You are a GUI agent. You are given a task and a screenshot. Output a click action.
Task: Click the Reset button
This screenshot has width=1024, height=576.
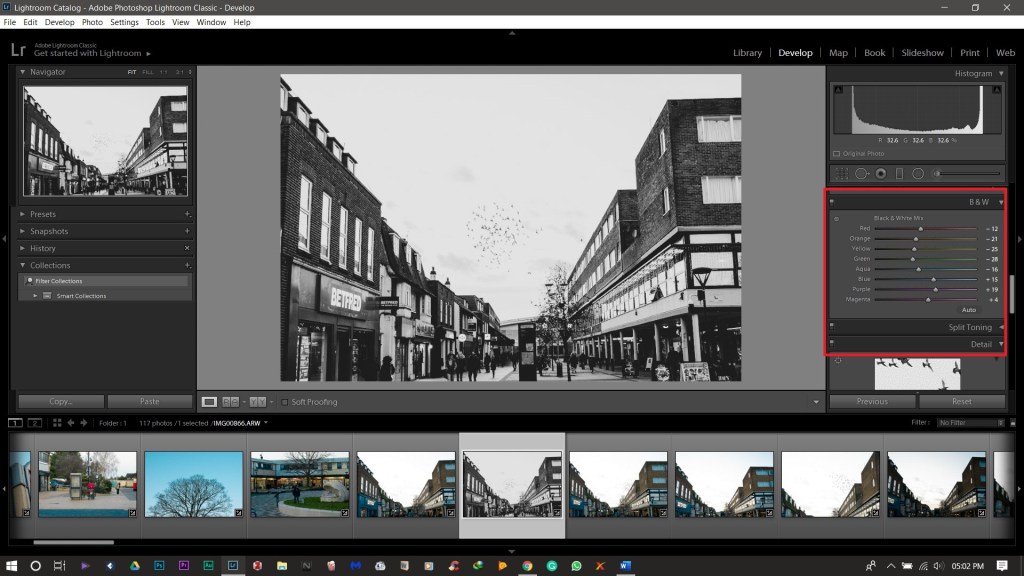click(x=961, y=402)
